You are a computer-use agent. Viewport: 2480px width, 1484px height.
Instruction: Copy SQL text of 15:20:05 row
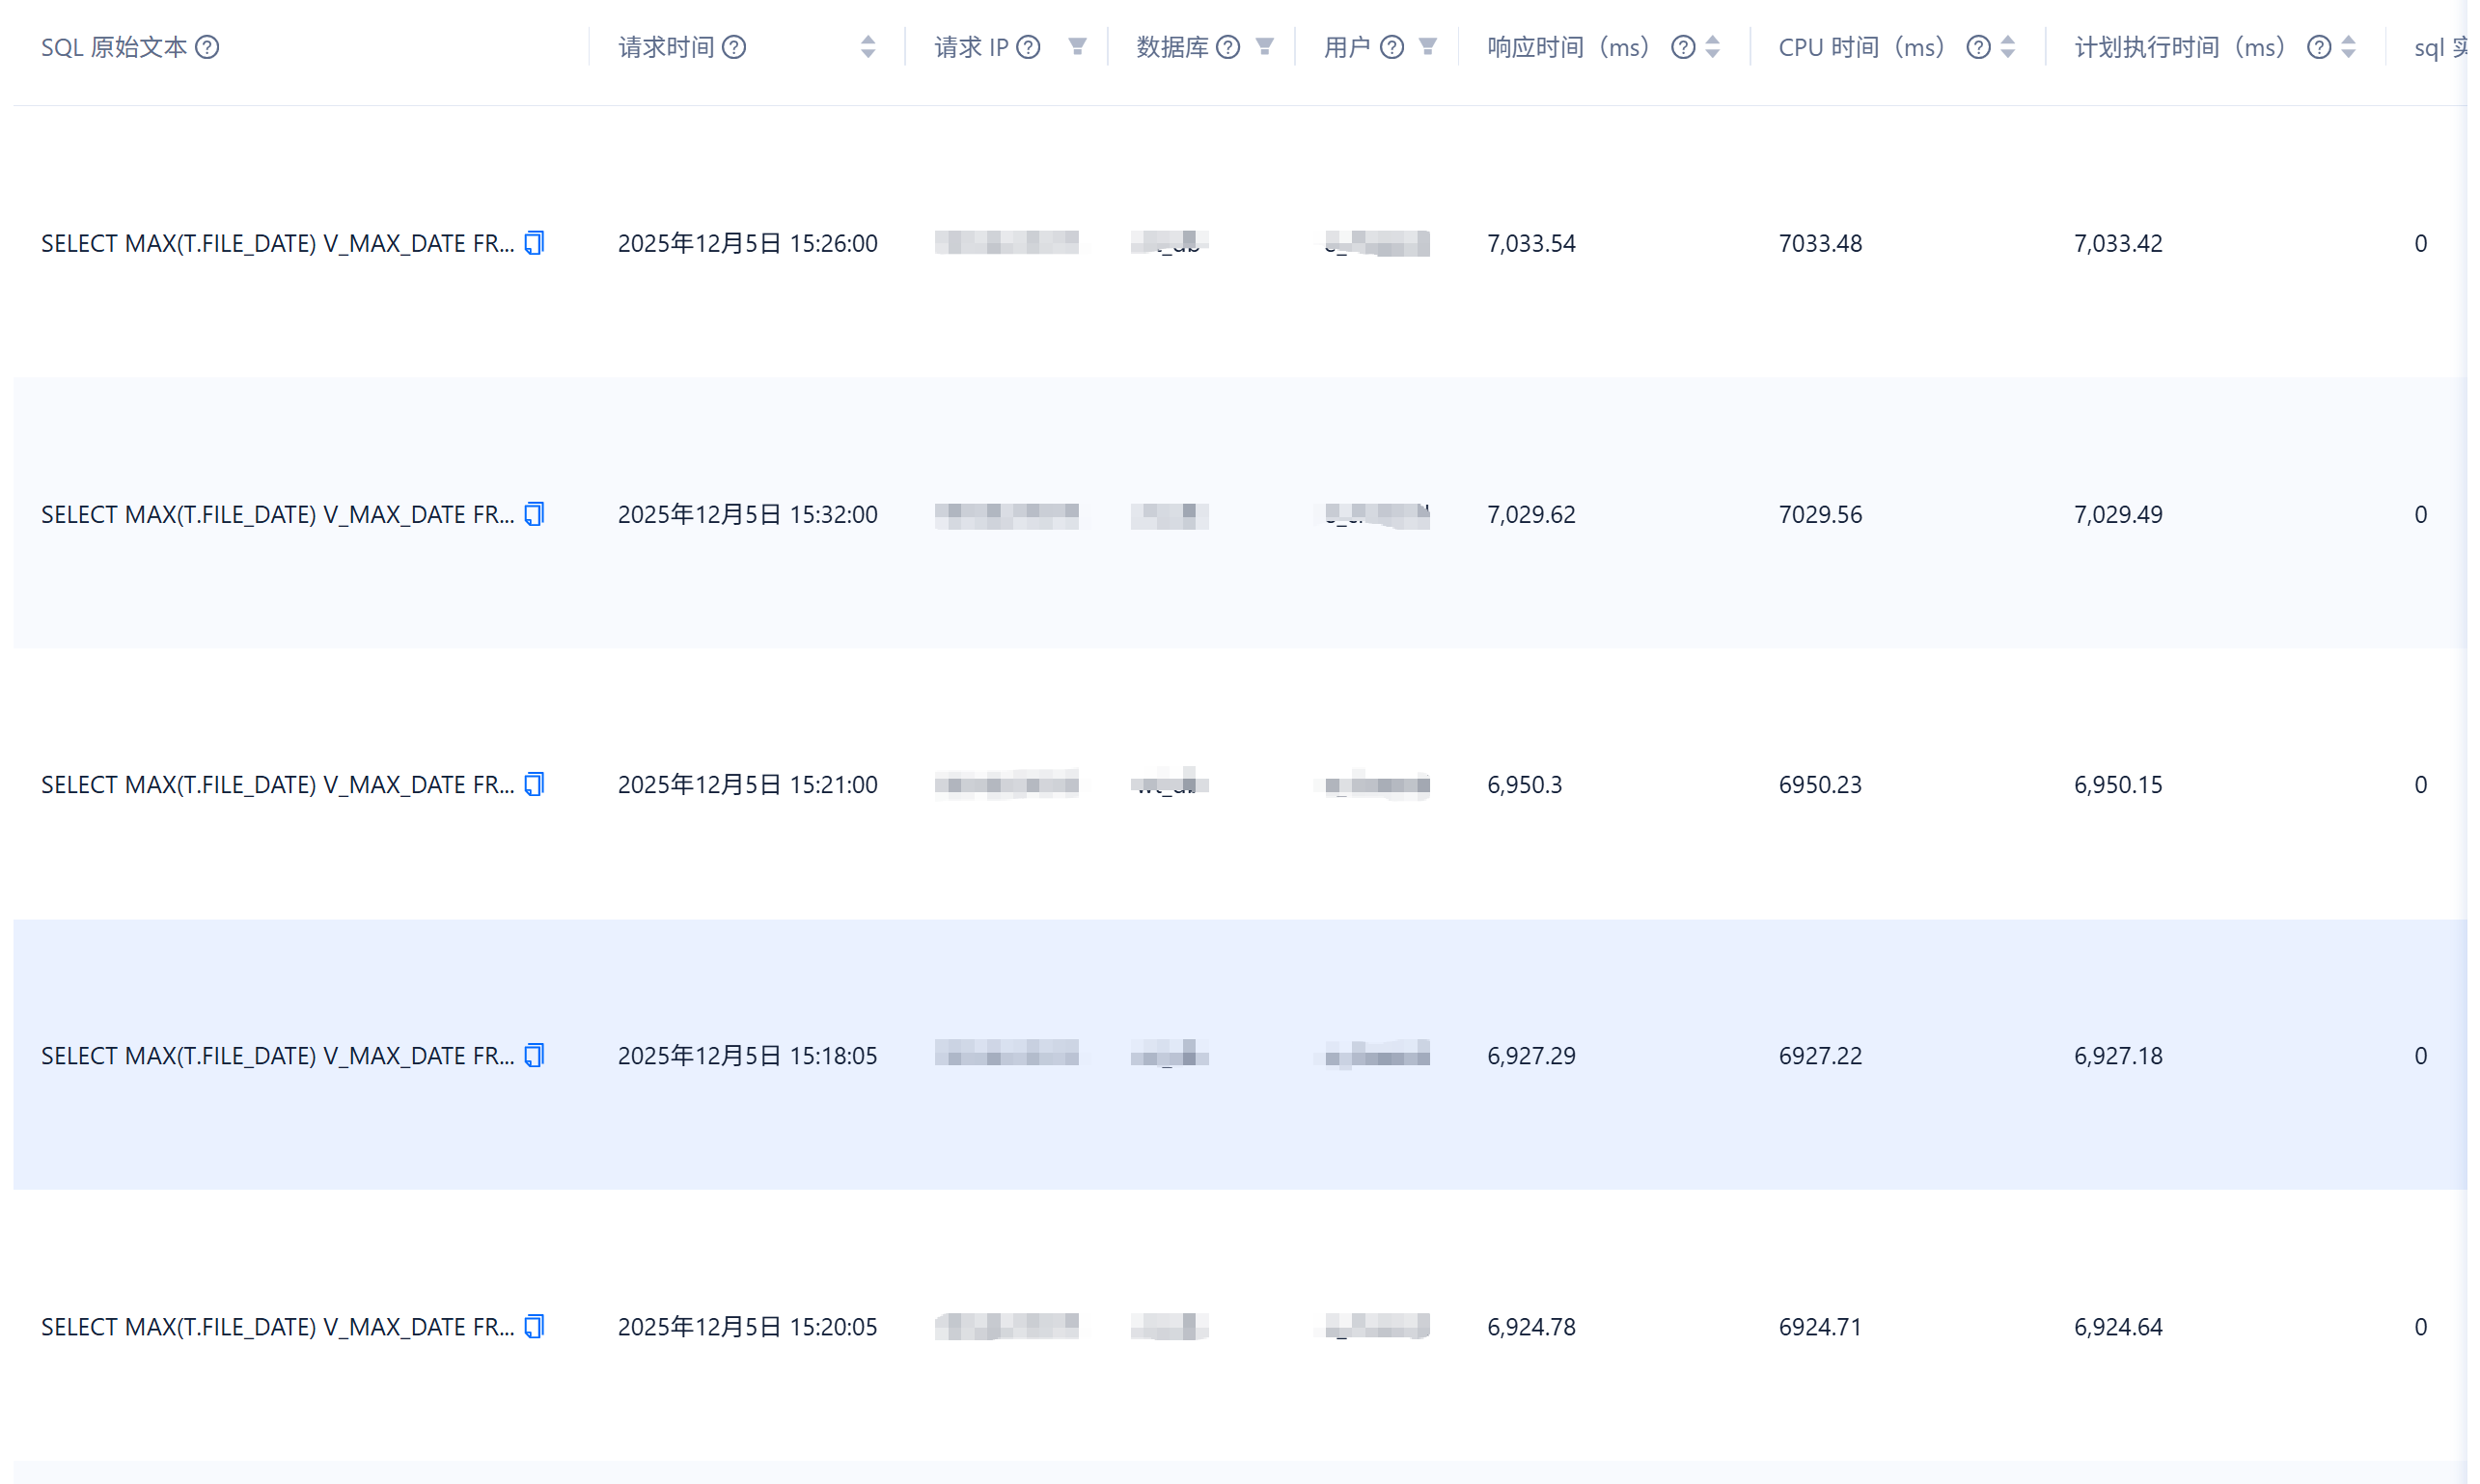coord(535,1326)
